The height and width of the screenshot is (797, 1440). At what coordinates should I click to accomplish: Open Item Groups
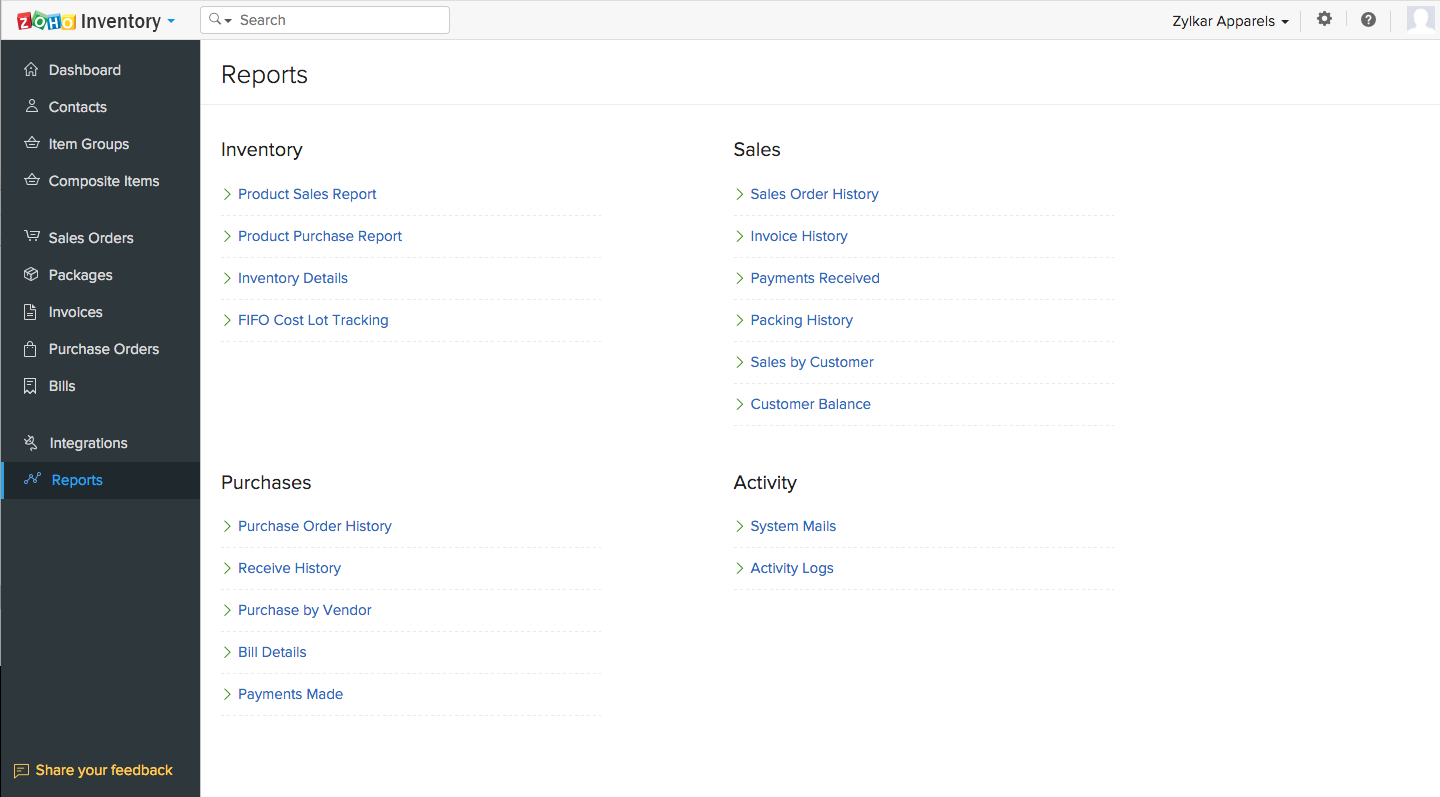coord(89,143)
